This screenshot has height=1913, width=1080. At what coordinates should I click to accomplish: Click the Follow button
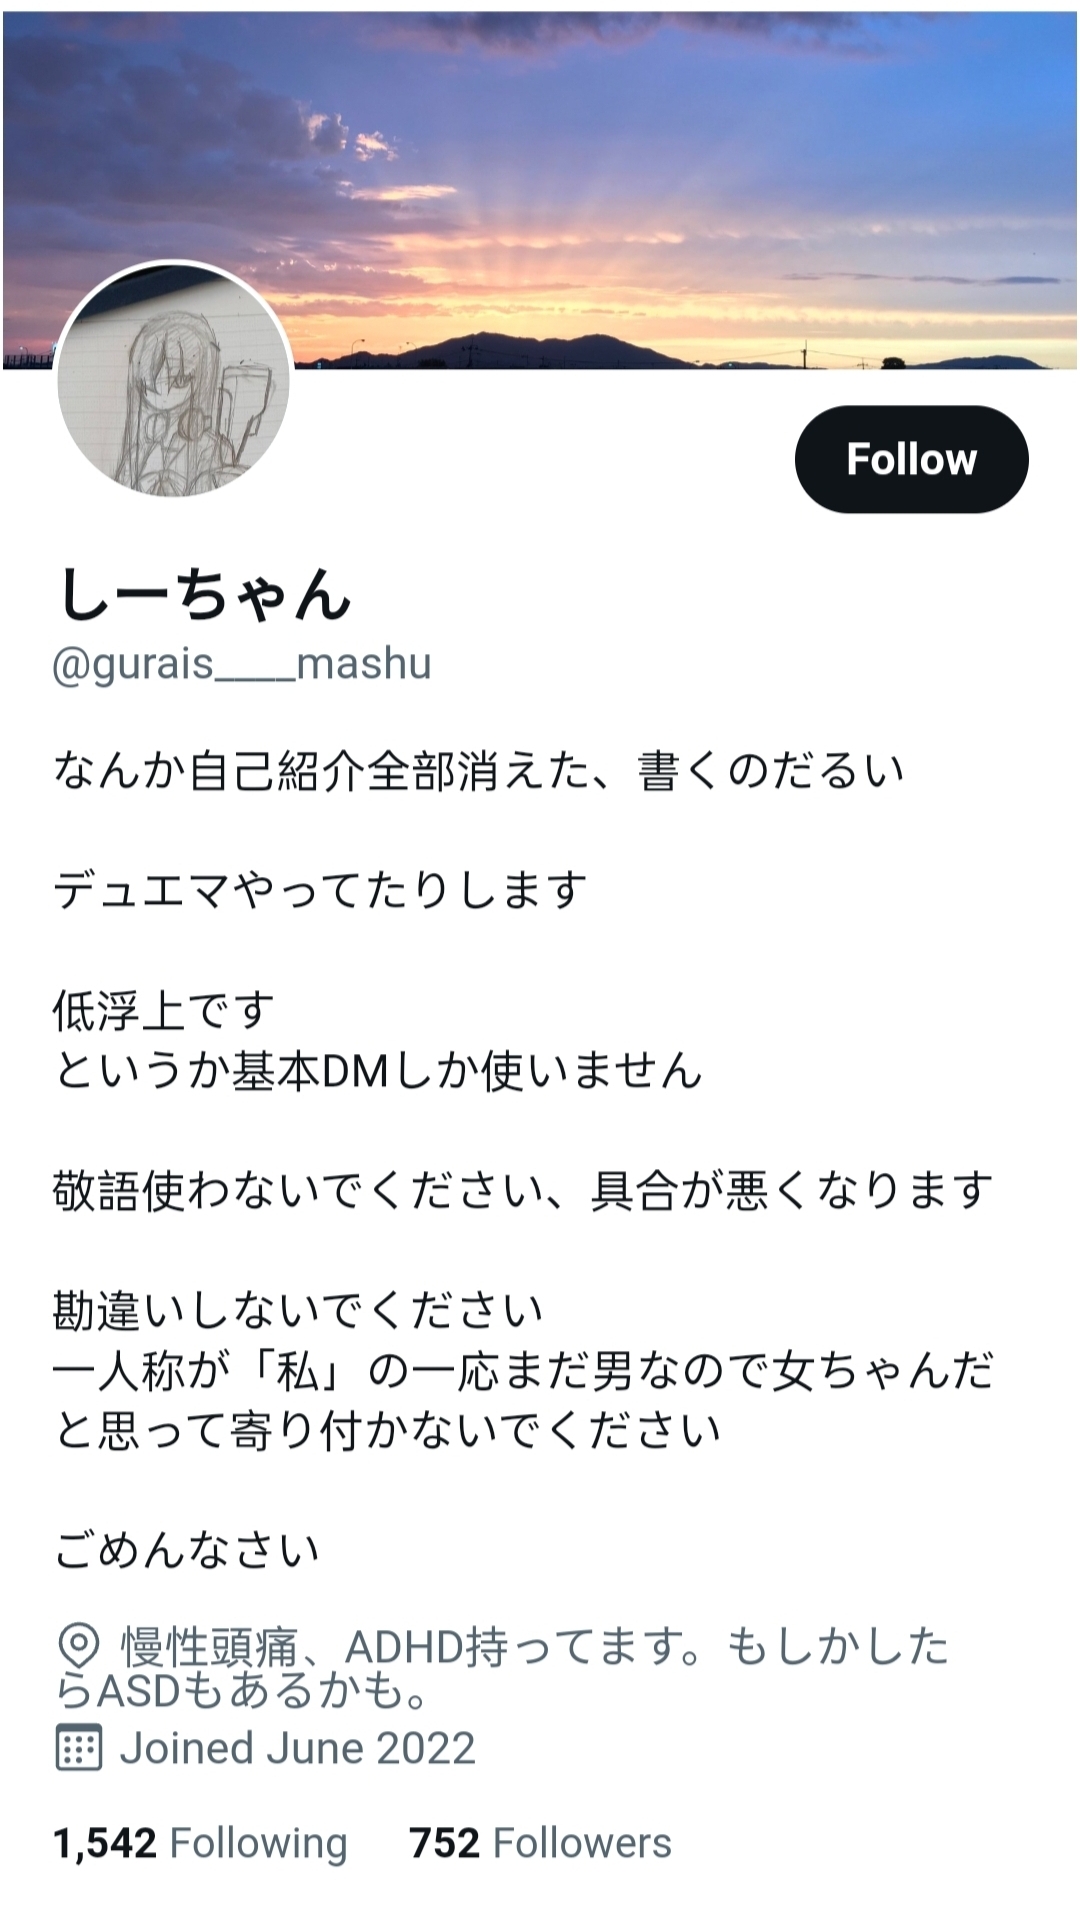point(911,459)
